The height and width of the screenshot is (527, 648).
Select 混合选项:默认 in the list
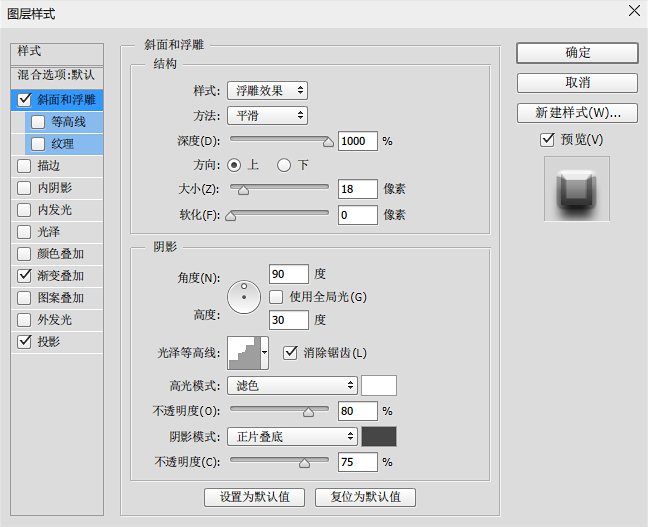[x=57, y=76]
